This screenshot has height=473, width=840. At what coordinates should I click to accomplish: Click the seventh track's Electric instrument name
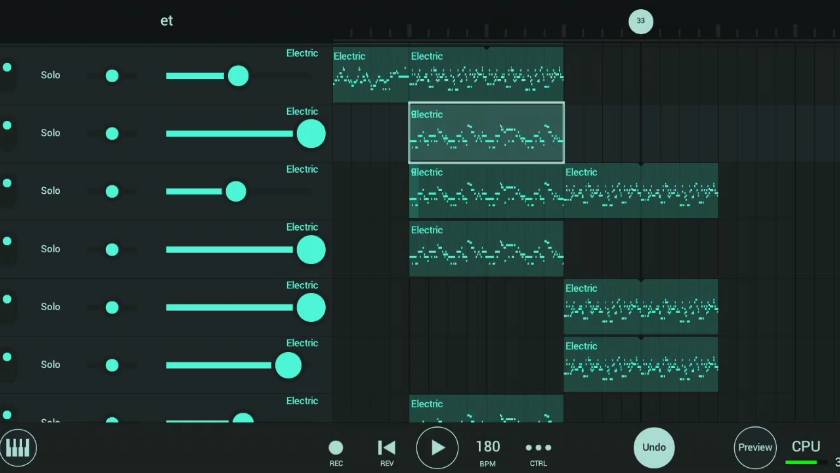pos(302,401)
